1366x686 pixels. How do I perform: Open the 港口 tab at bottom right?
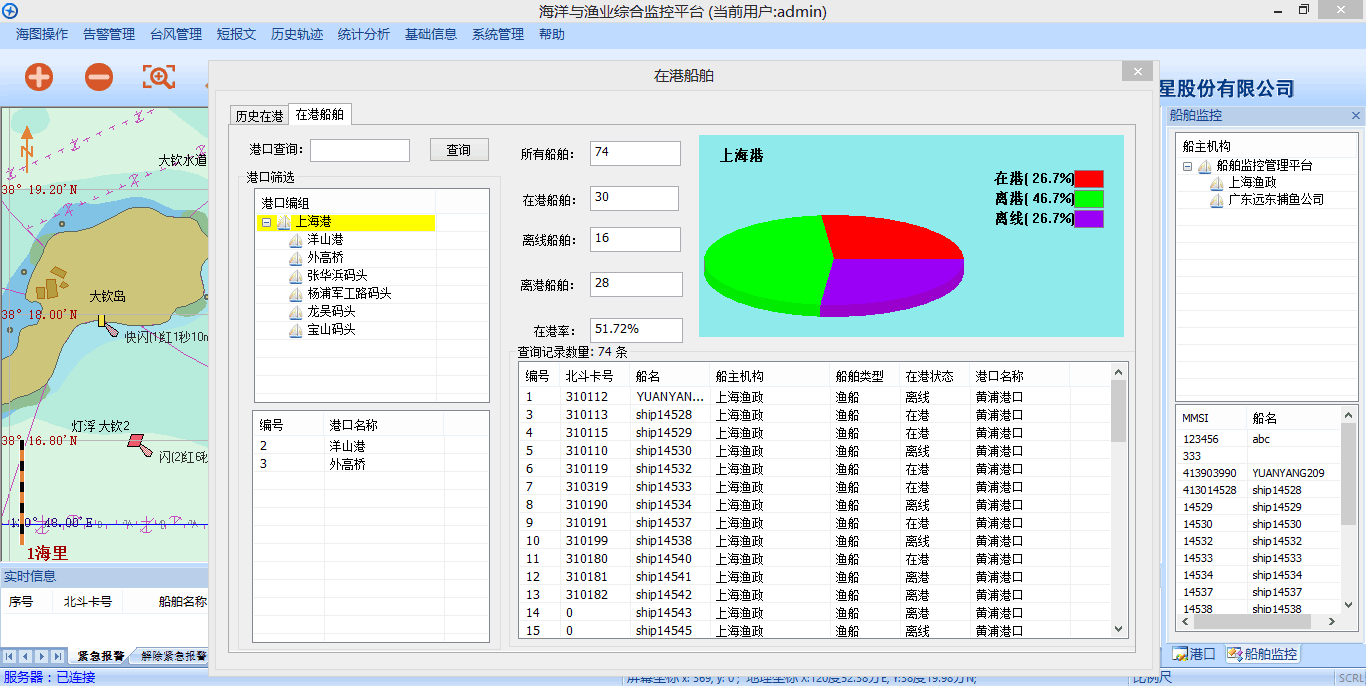click(x=1194, y=655)
